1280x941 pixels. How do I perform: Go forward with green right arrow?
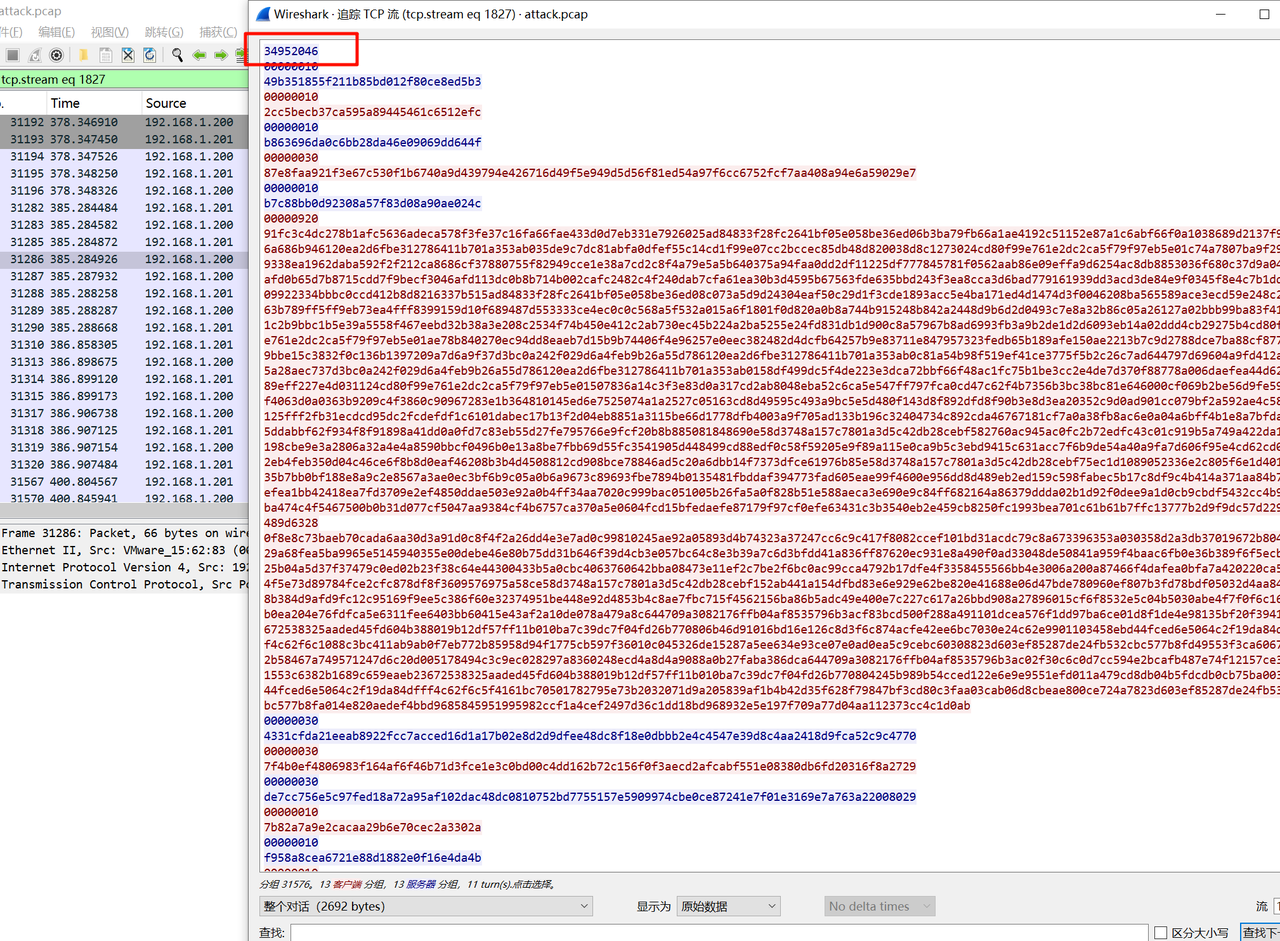(x=220, y=55)
